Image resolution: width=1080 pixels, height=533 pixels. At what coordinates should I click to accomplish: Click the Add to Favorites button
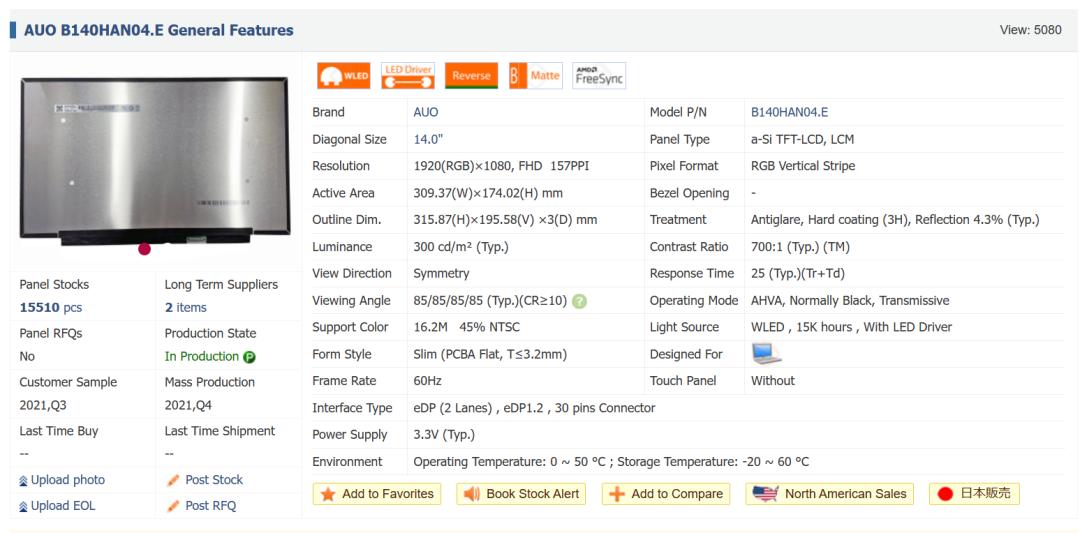377,494
